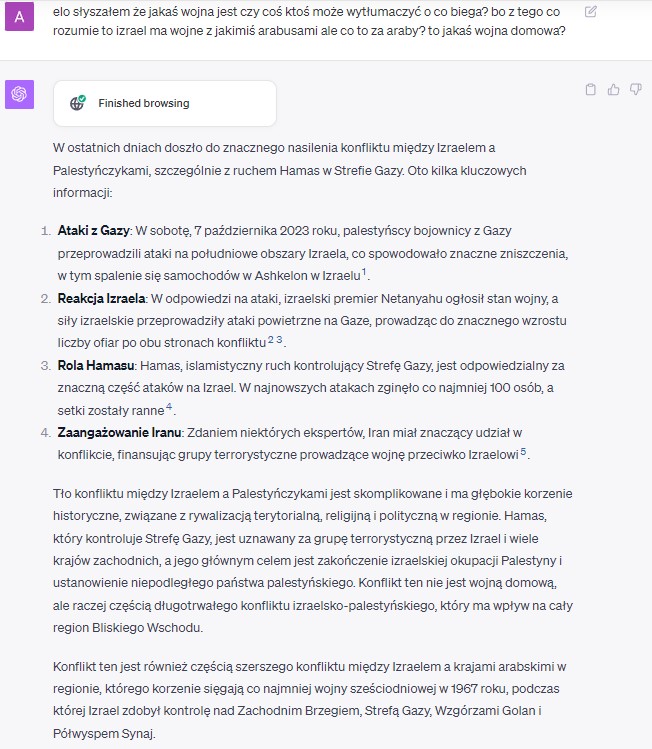Image resolution: width=652 pixels, height=749 pixels.
Task: Click the purple user avatar "A"
Action: pyautogui.click(x=20, y=17)
